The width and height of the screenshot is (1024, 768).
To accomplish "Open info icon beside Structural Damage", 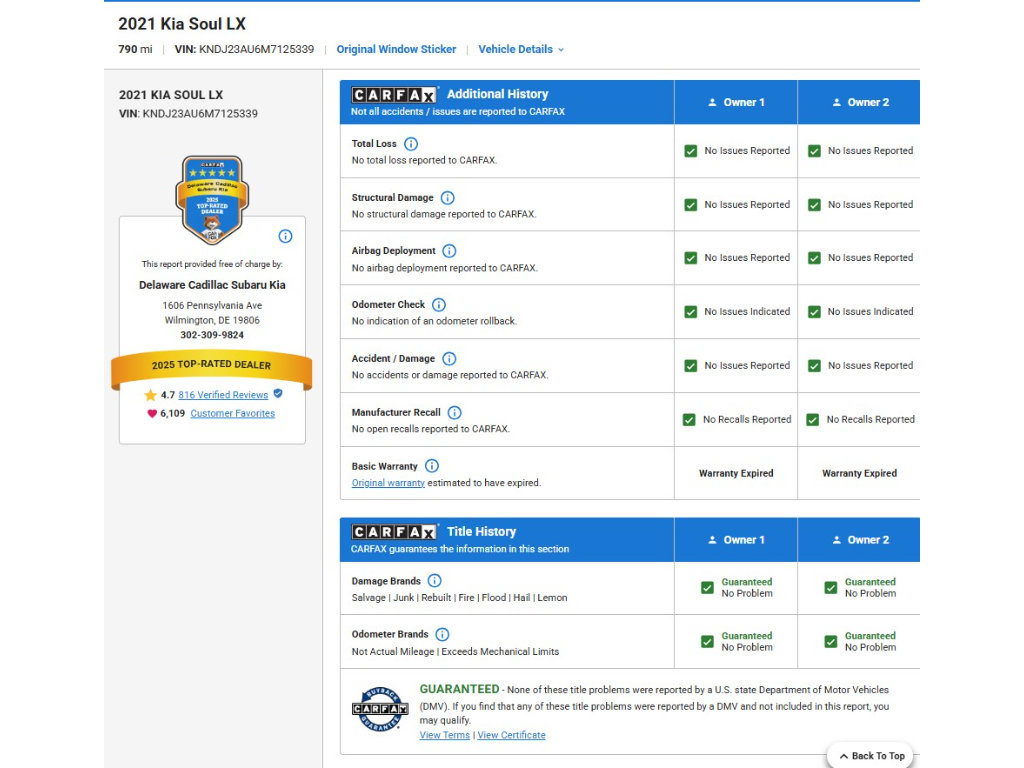I will point(447,198).
